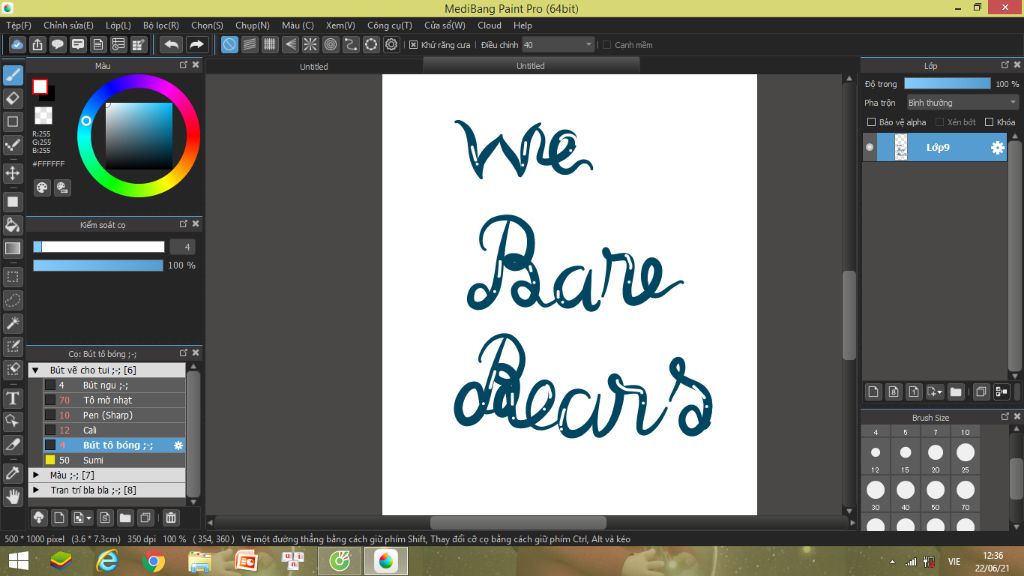Open the Bộ lọc(R) menu
This screenshot has width=1024, height=576.
tap(161, 25)
